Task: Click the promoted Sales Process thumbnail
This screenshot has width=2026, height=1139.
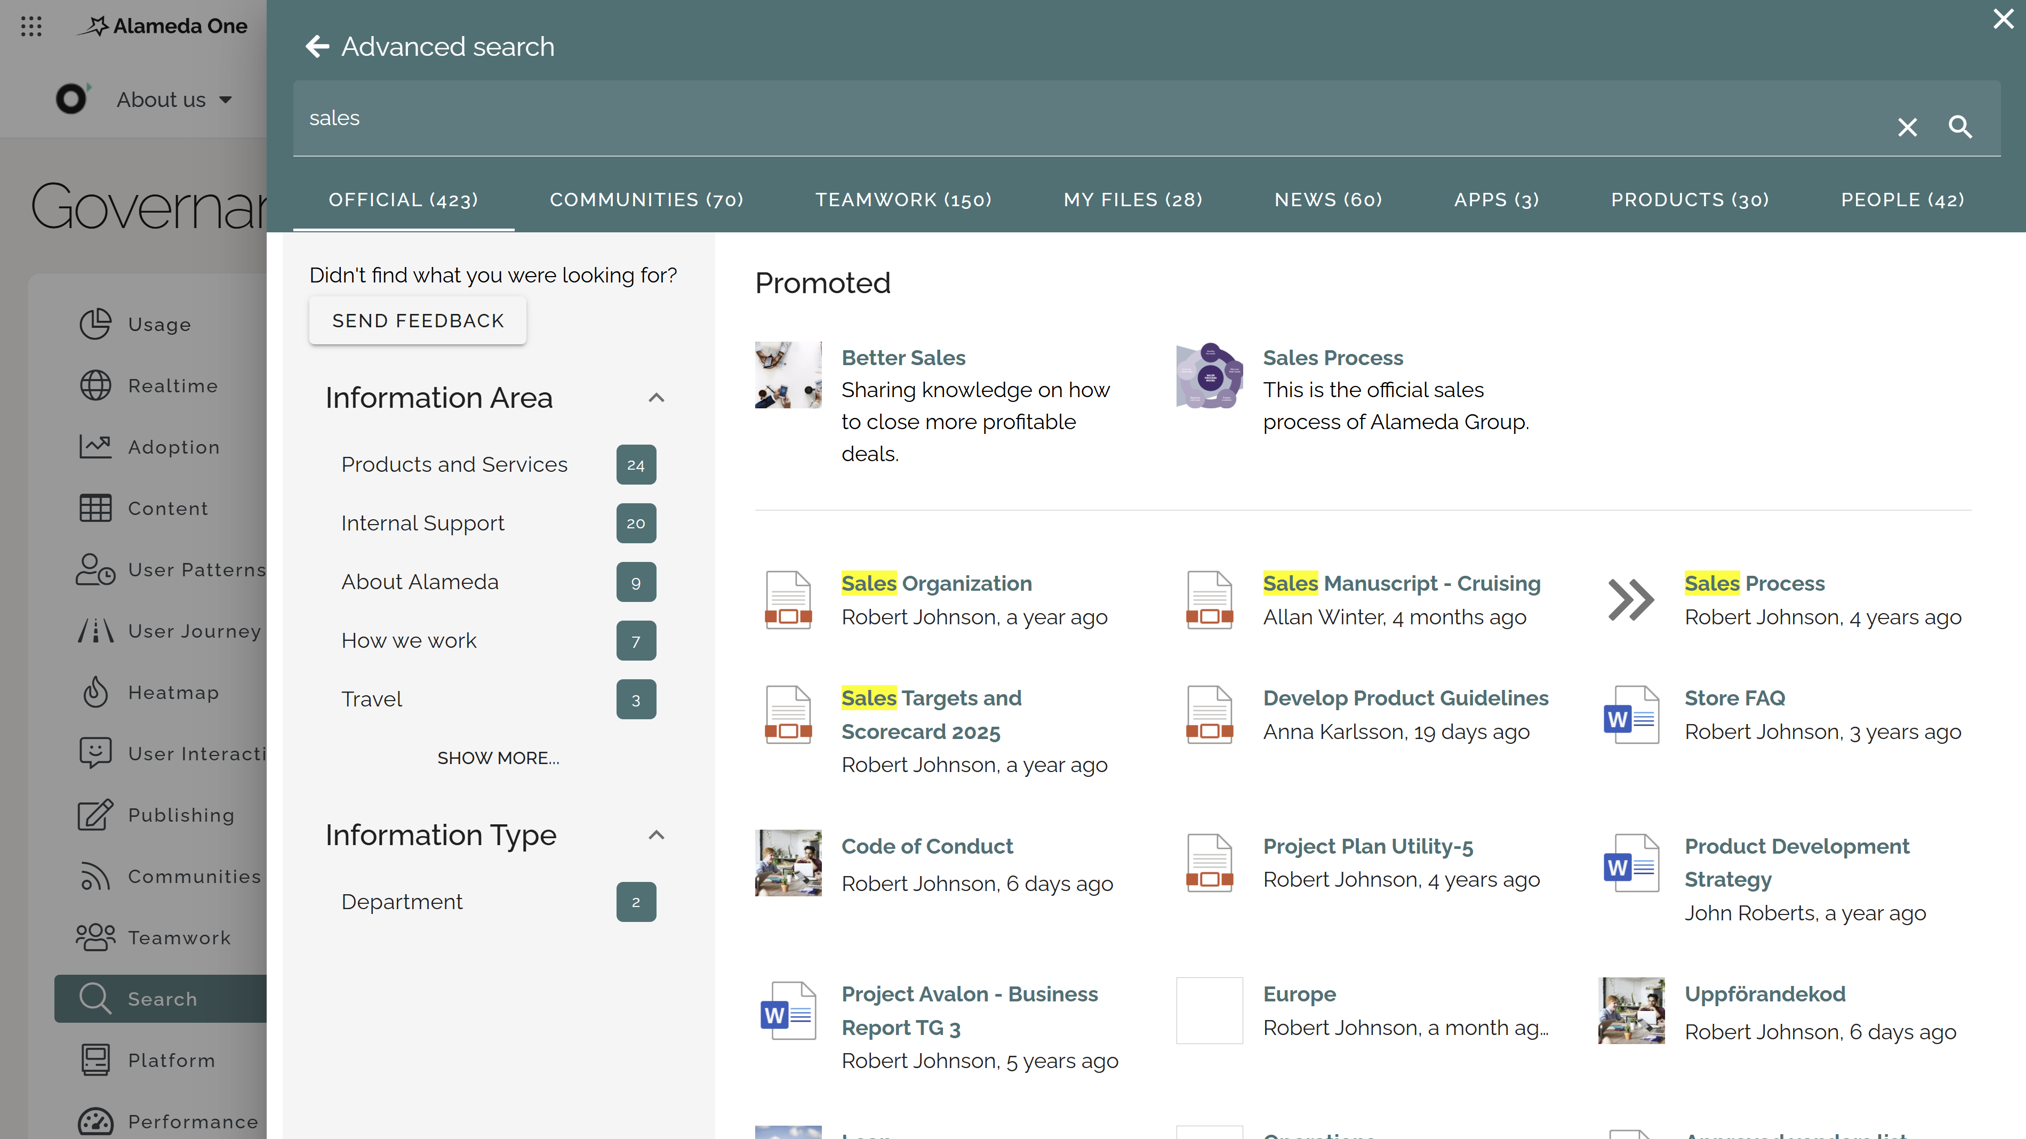Action: click(1209, 375)
